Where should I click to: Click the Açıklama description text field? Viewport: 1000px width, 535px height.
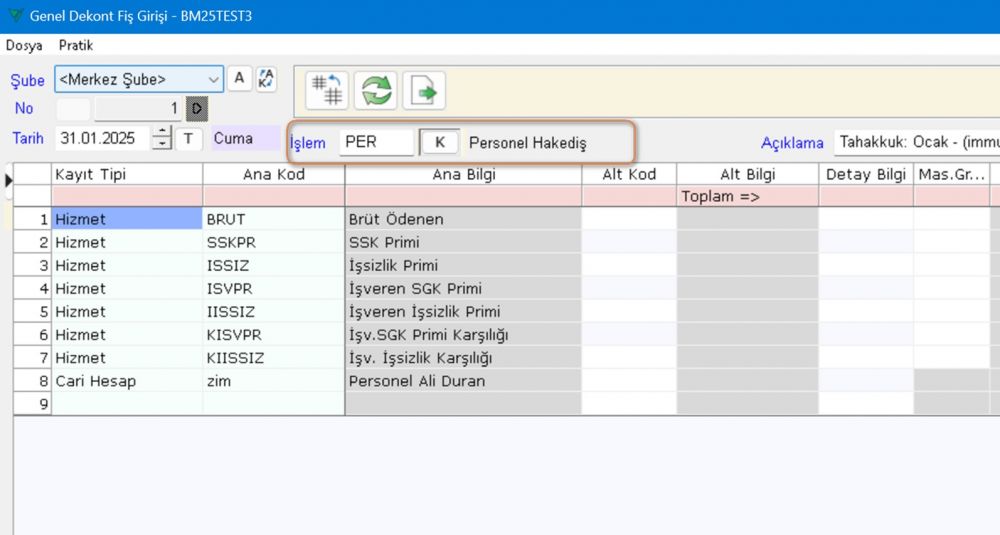pyautogui.click(x=917, y=142)
